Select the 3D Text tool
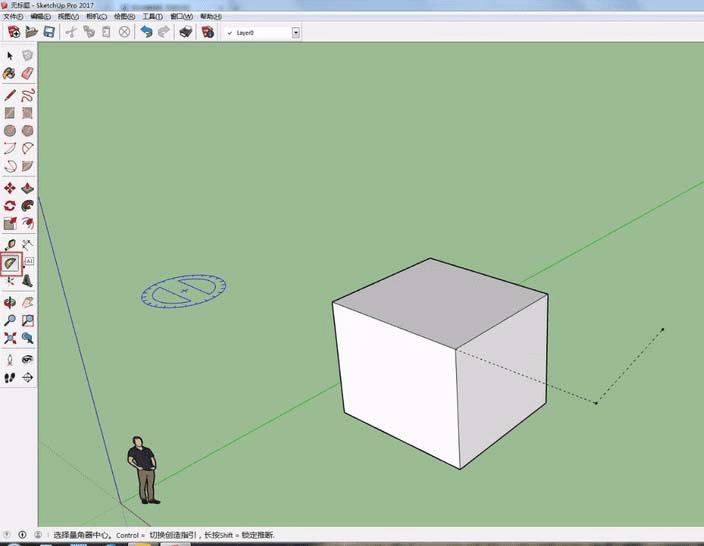This screenshot has height=546, width=704. click(x=27, y=281)
